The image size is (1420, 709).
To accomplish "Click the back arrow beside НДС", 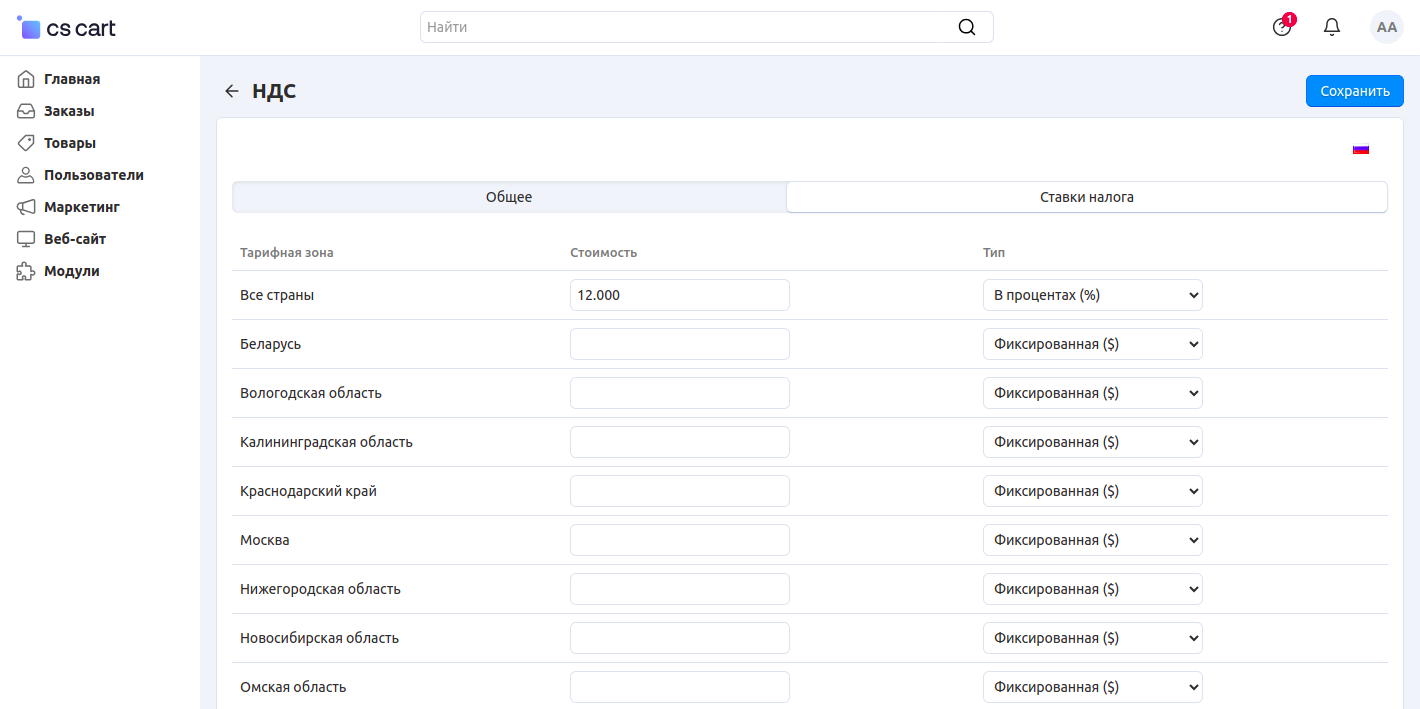I will [x=232, y=91].
